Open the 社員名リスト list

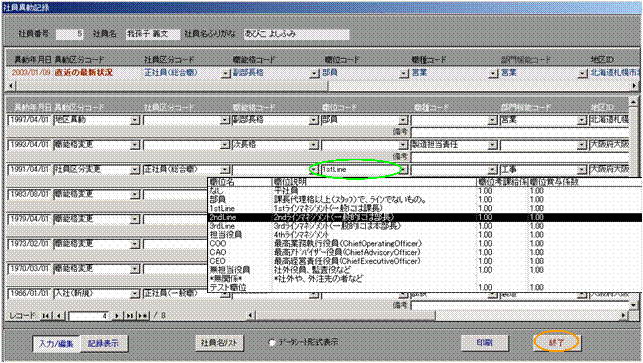(219, 343)
